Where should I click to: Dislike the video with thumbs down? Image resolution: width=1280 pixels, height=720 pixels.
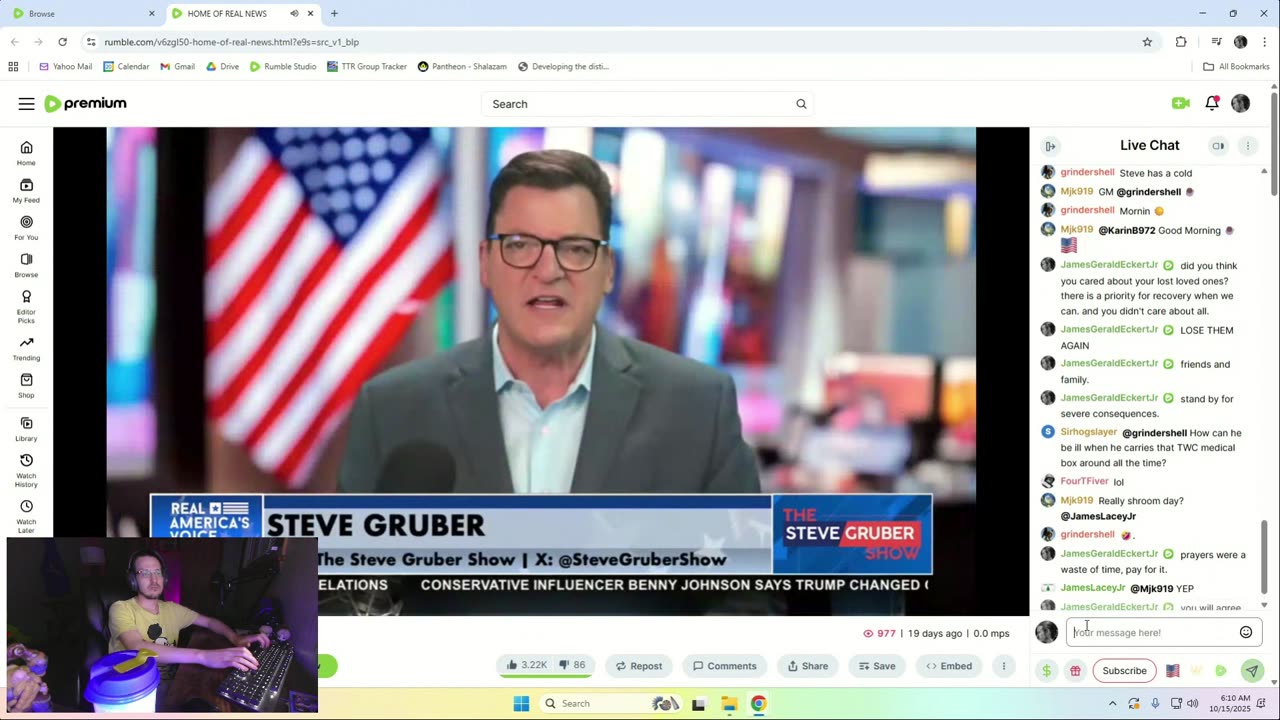pos(572,666)
